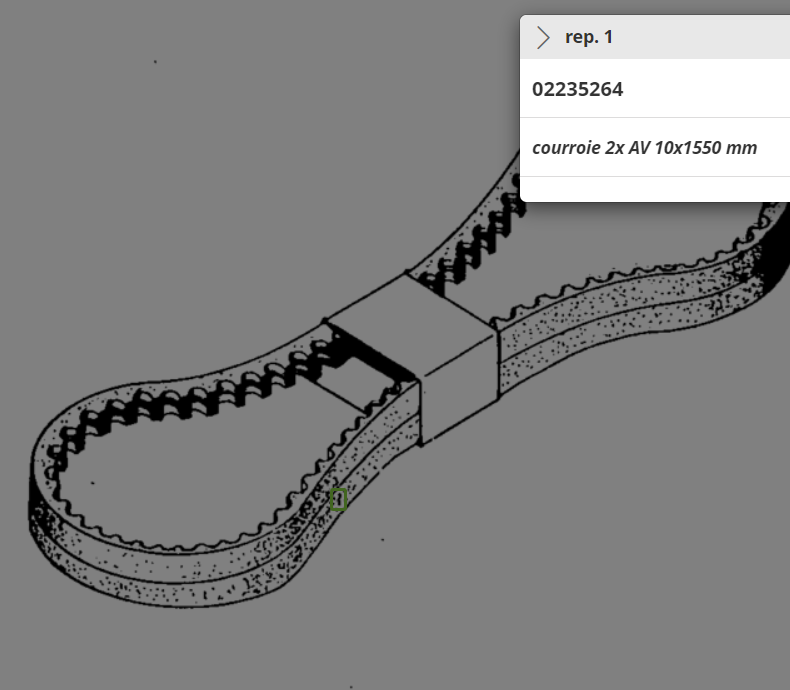Screen dimensions: 790x690
Task: Click the green hotspot marker 1 on belt
Action: (x=339, y=500)
